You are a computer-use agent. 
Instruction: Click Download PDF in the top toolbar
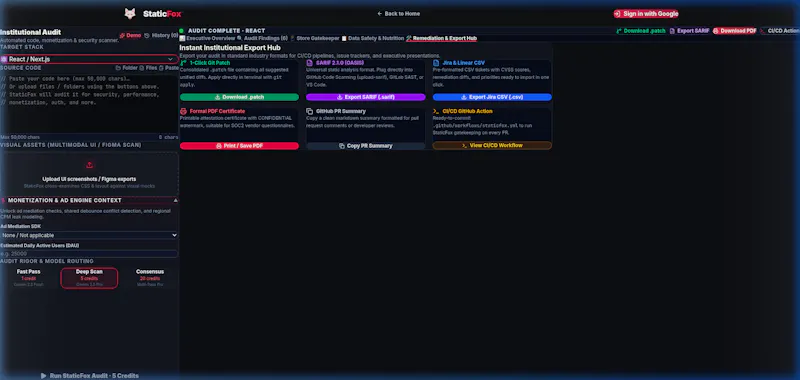point(735,31)
